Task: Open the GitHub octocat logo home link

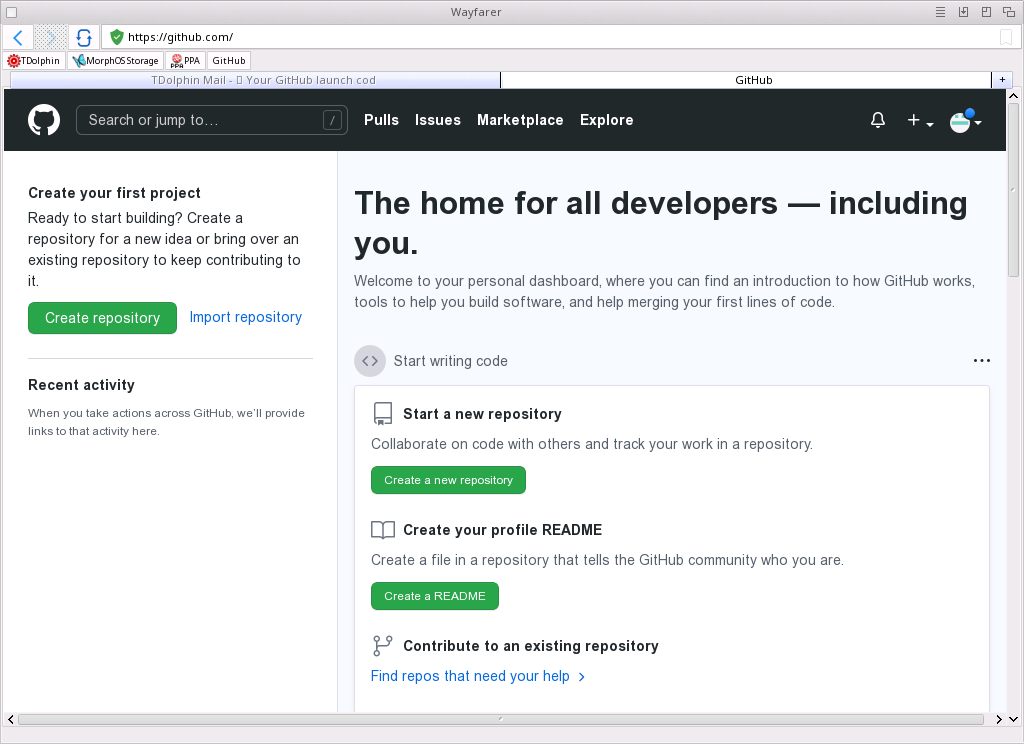Action: [44, 120]
